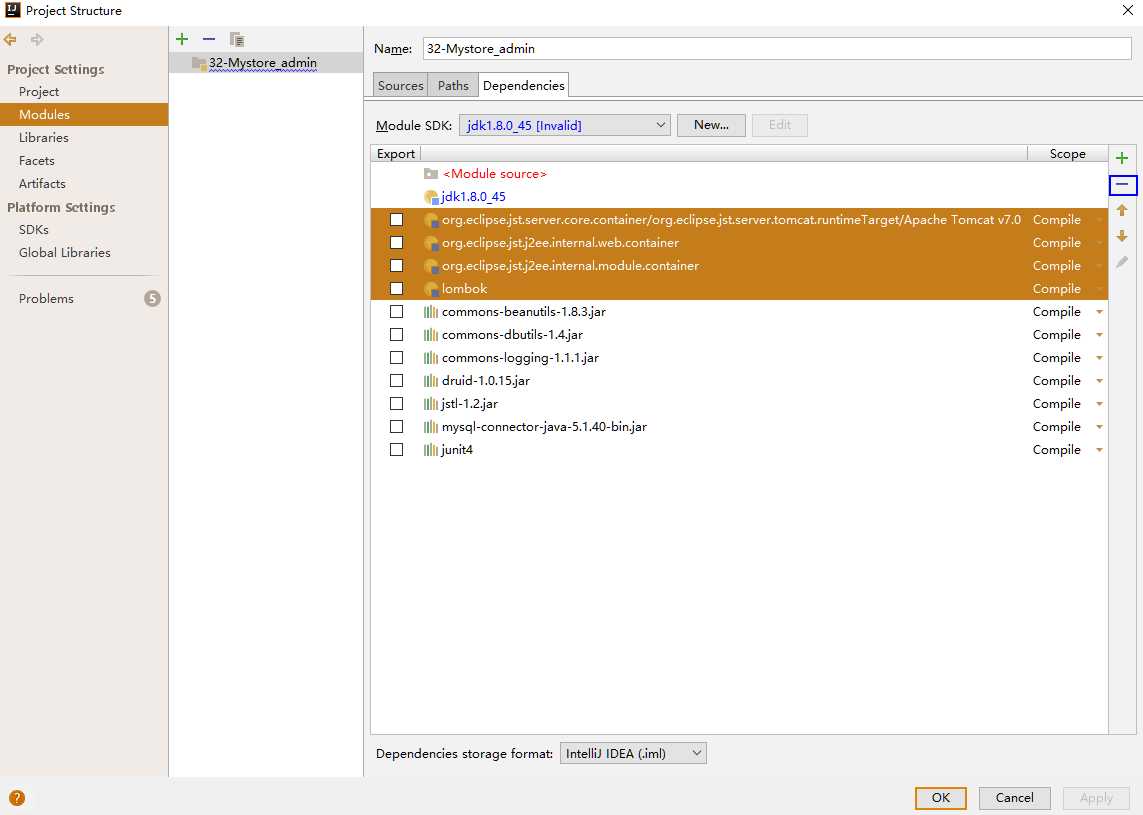Click the edit pencil icon

(1122, 262)
